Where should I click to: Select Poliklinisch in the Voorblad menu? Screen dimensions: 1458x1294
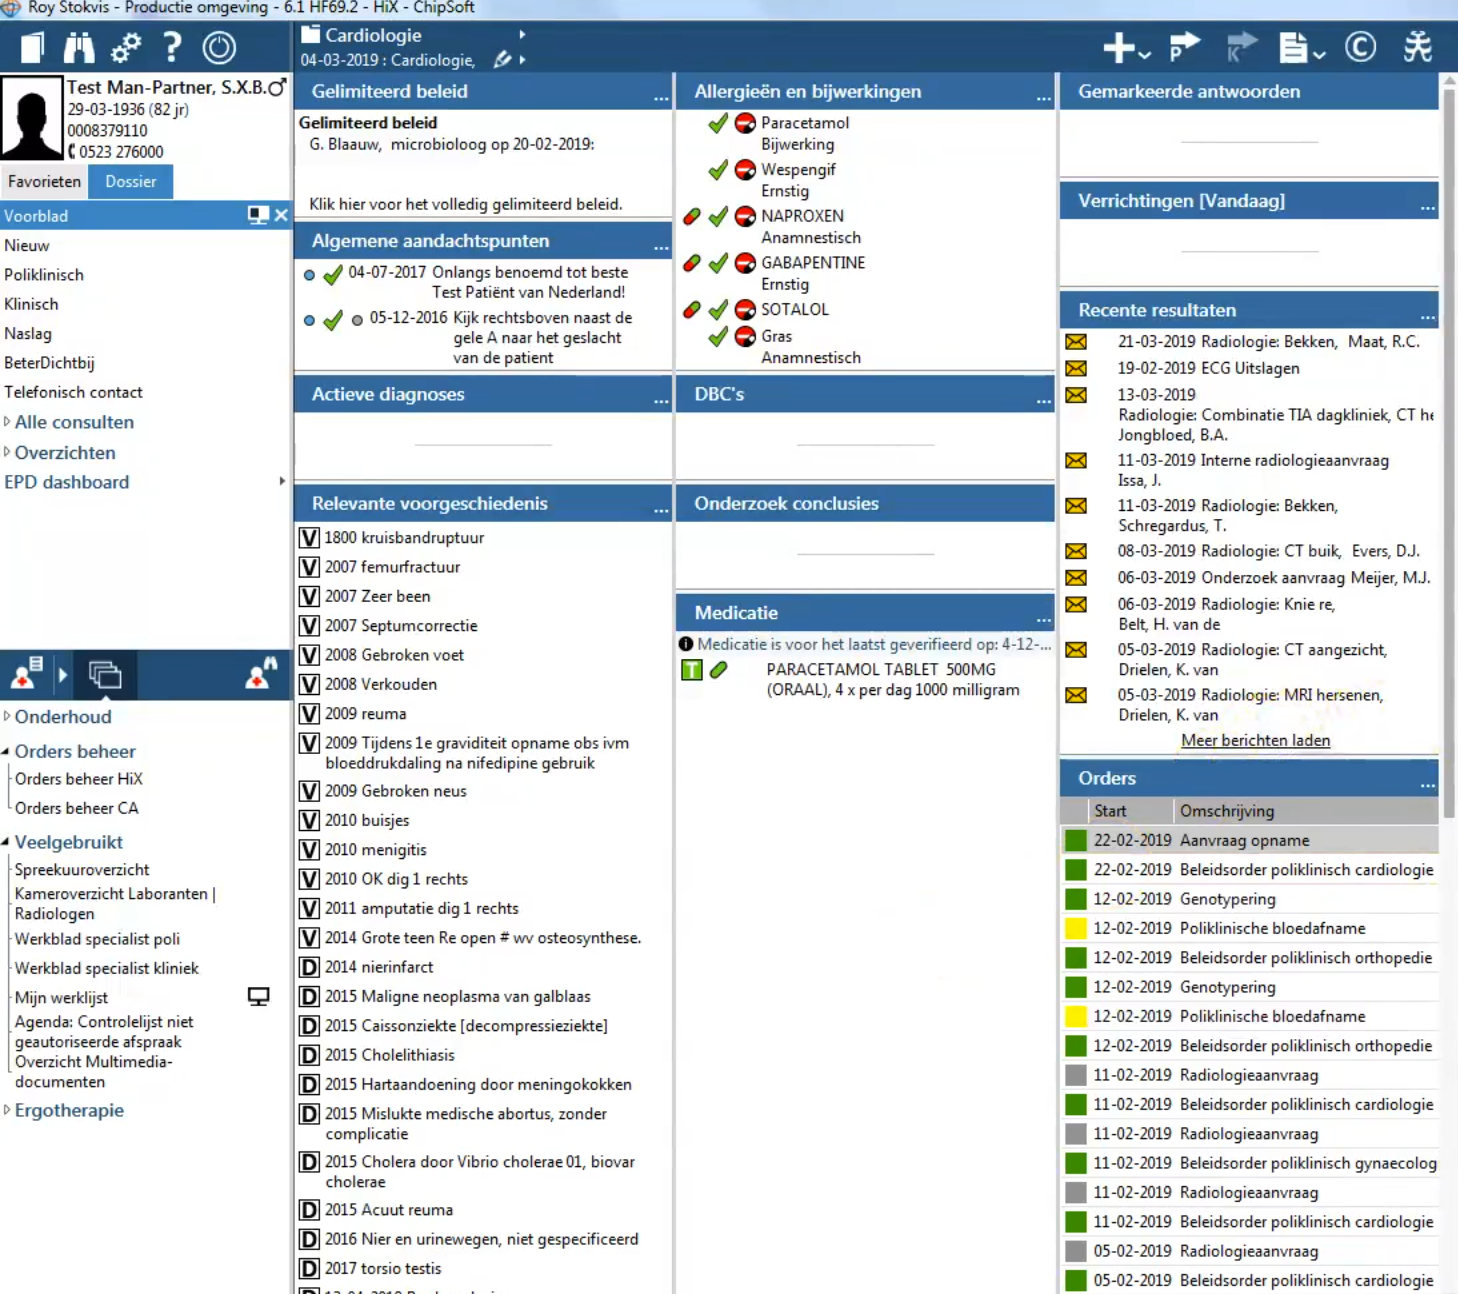pyautogui.click(x=44, y=274)
